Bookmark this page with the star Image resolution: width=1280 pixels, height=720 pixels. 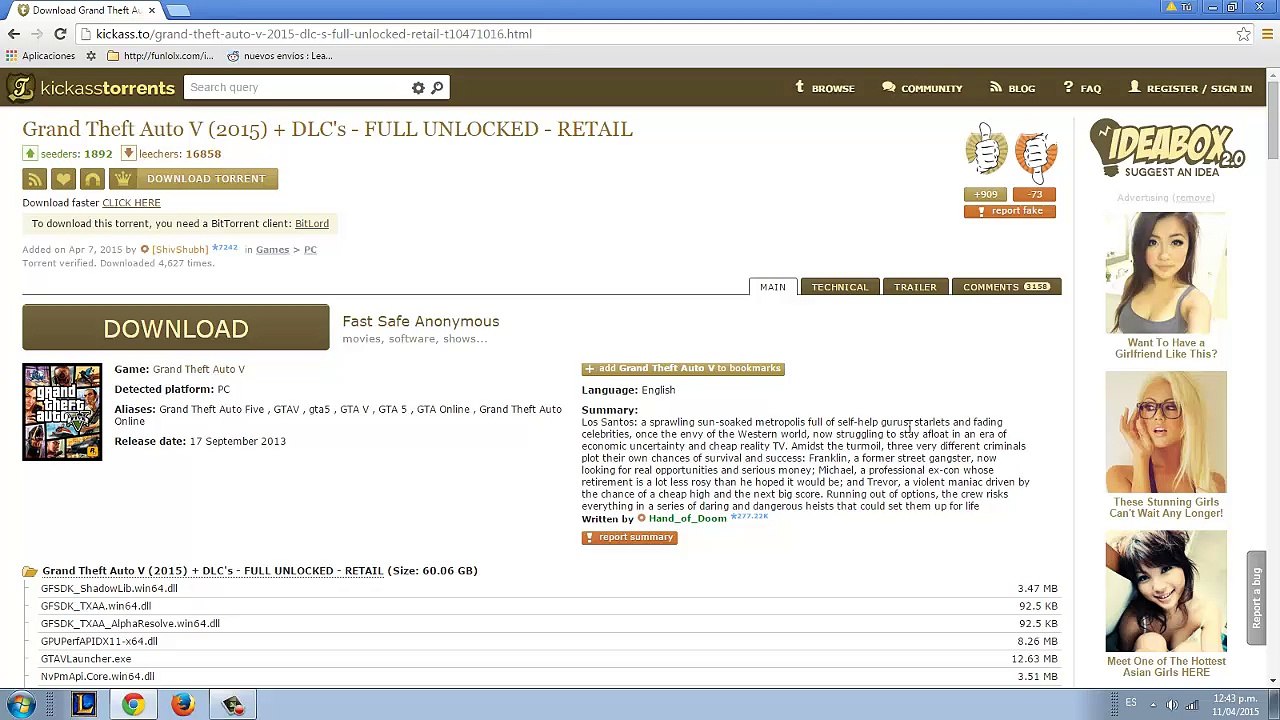(x=1243, y=34)
